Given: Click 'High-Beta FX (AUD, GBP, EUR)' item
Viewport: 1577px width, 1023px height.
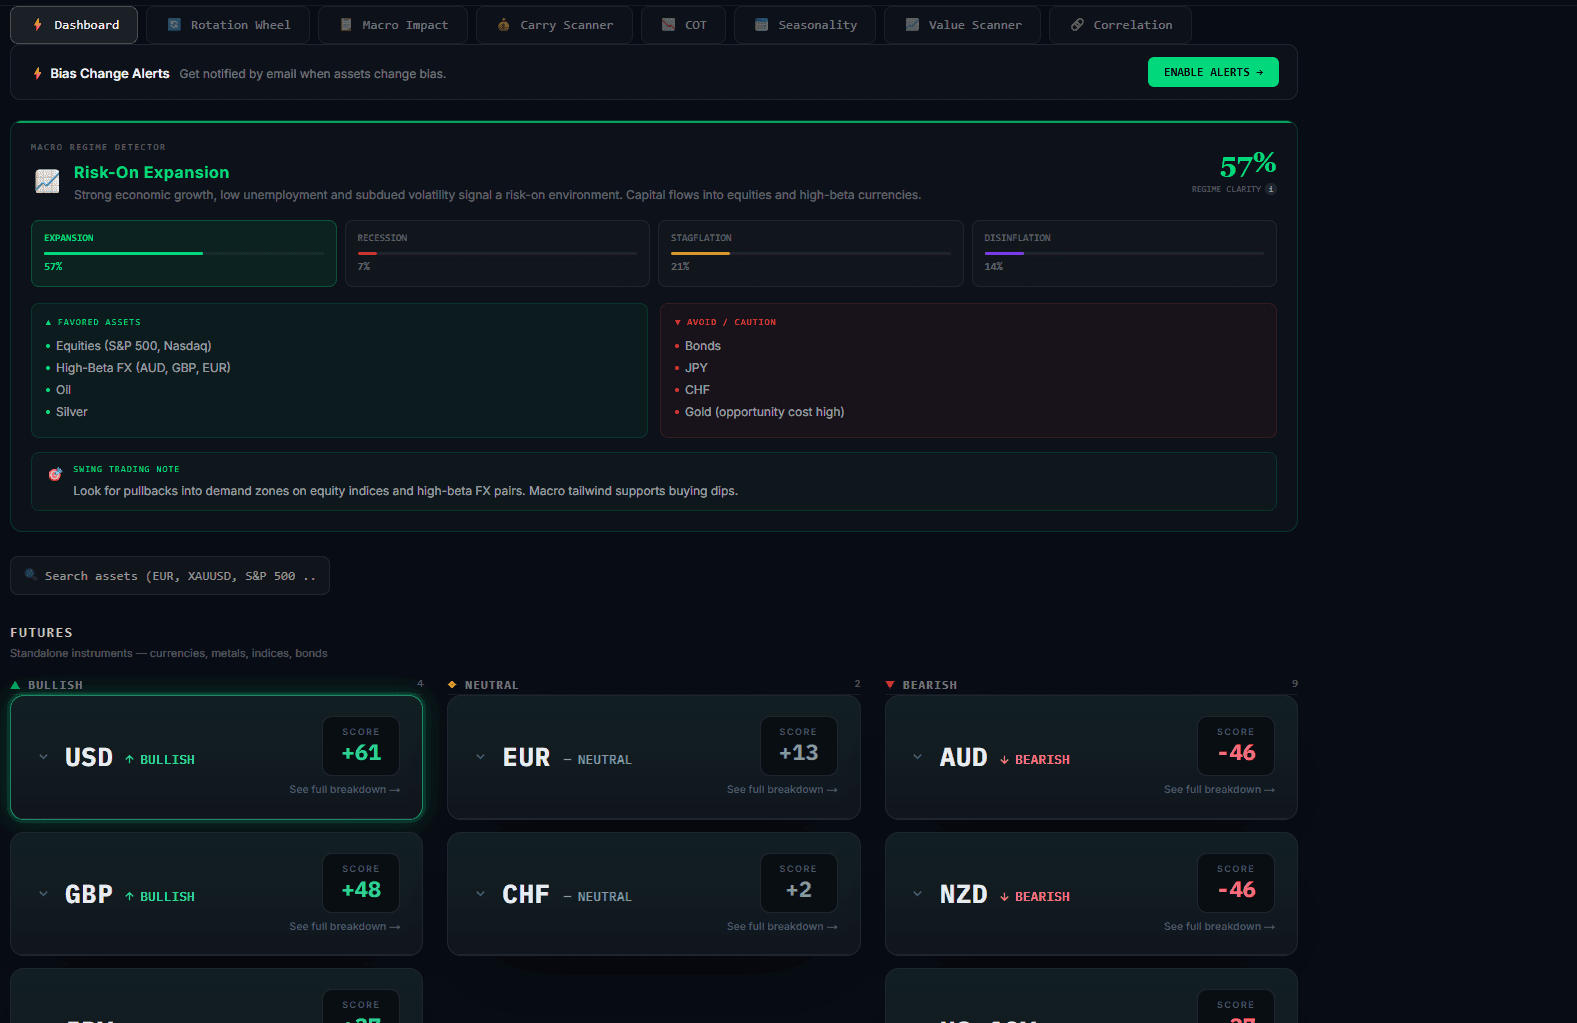Looking at the screenshot, I should pos(143,368).
